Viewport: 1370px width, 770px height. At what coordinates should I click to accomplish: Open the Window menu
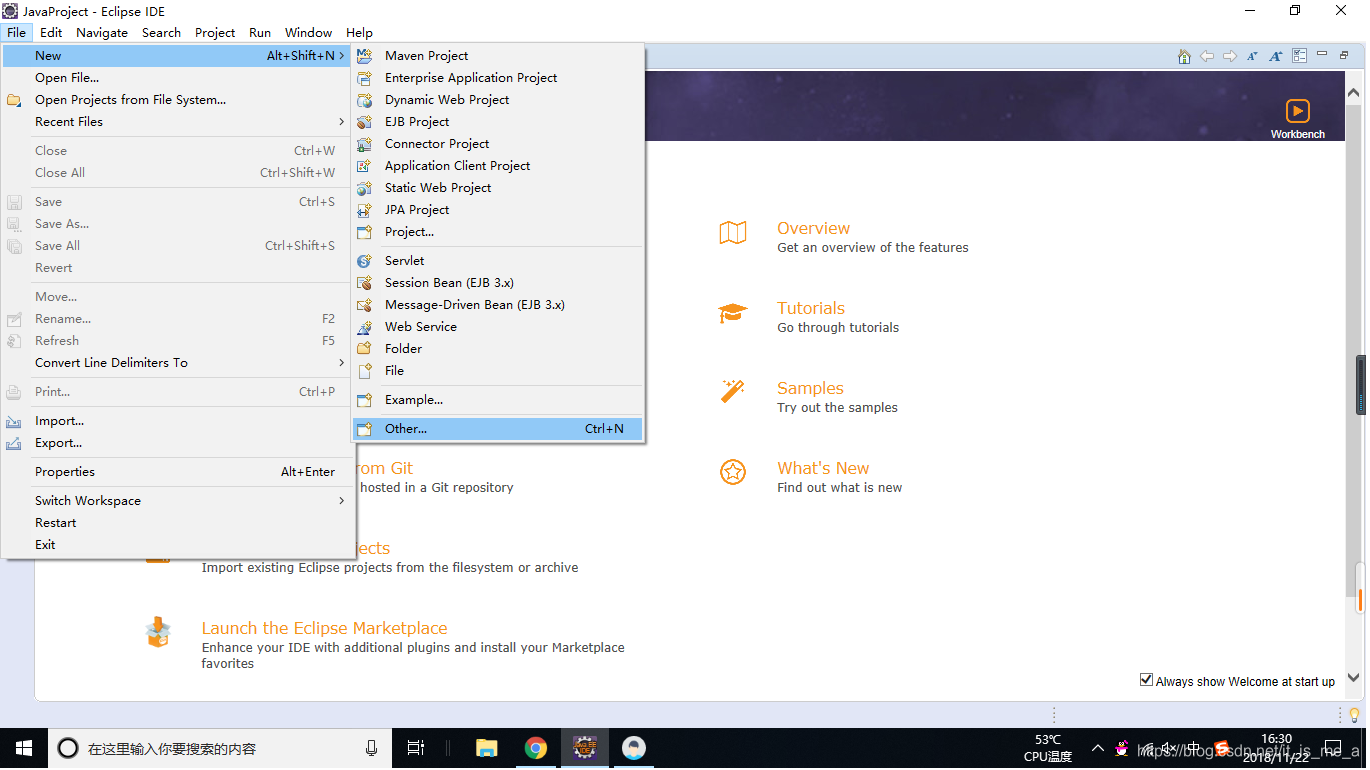[x=308, y=33]
